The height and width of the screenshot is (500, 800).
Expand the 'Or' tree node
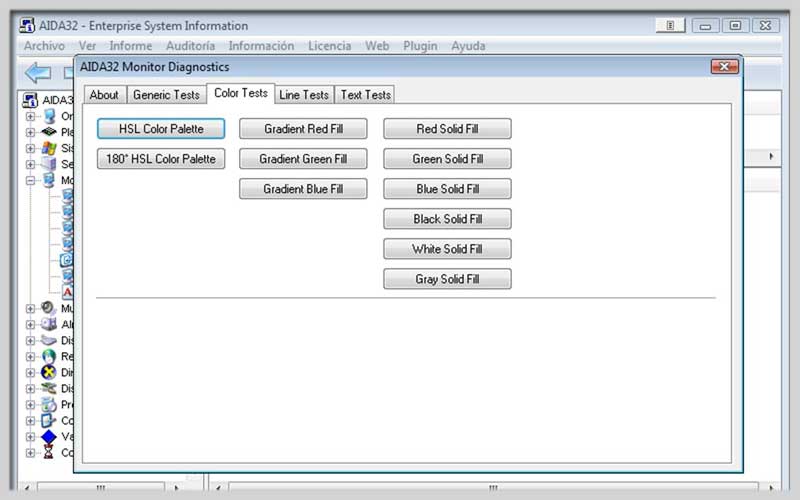pos(31,116)
